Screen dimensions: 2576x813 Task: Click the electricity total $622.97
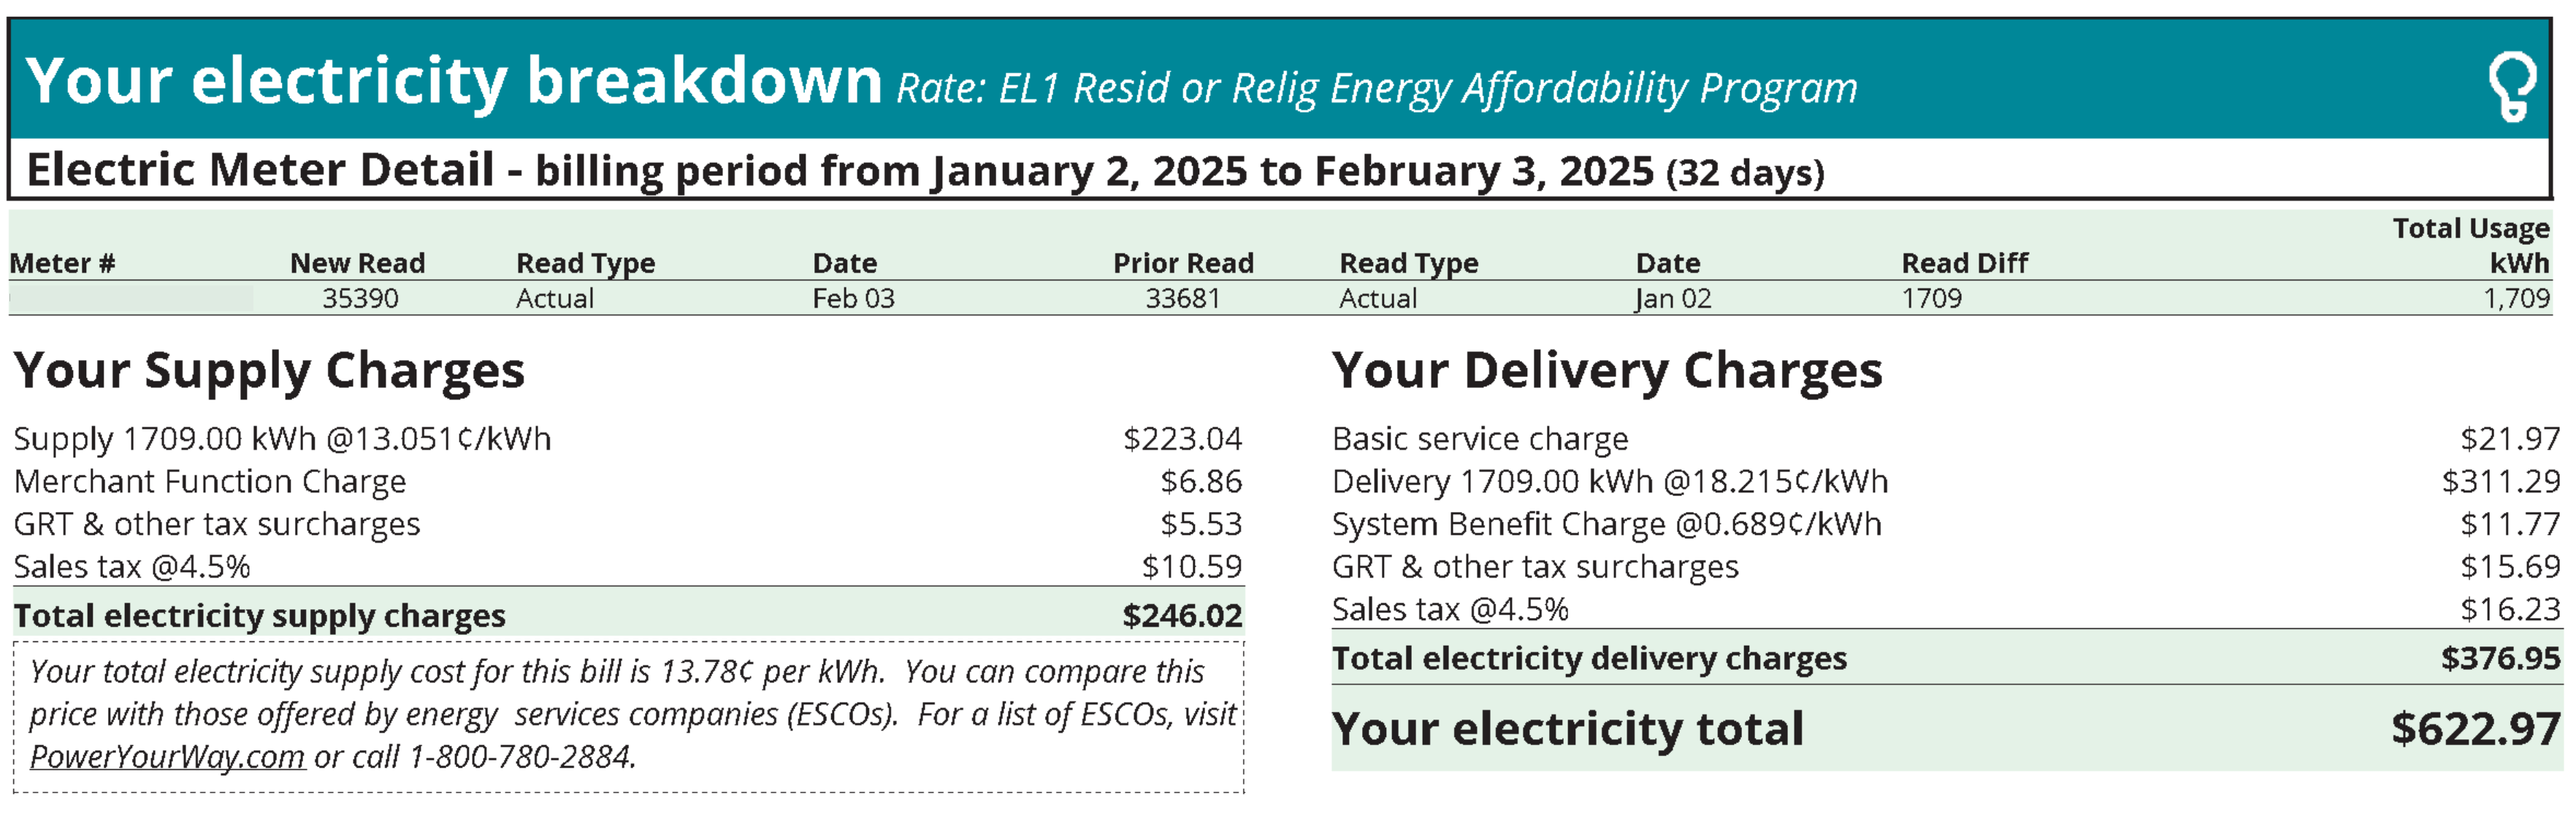click(2476, 728)
